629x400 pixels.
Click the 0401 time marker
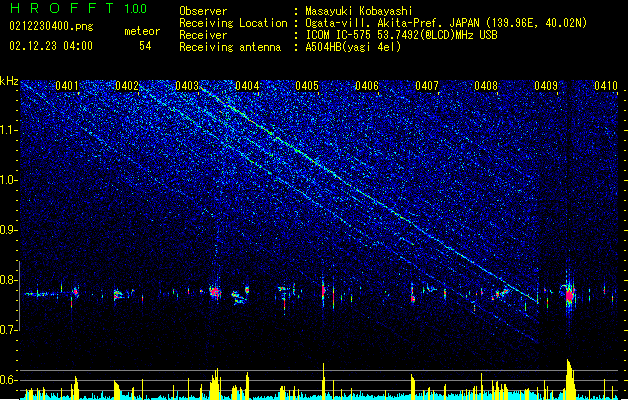click(x=67, y=86)
